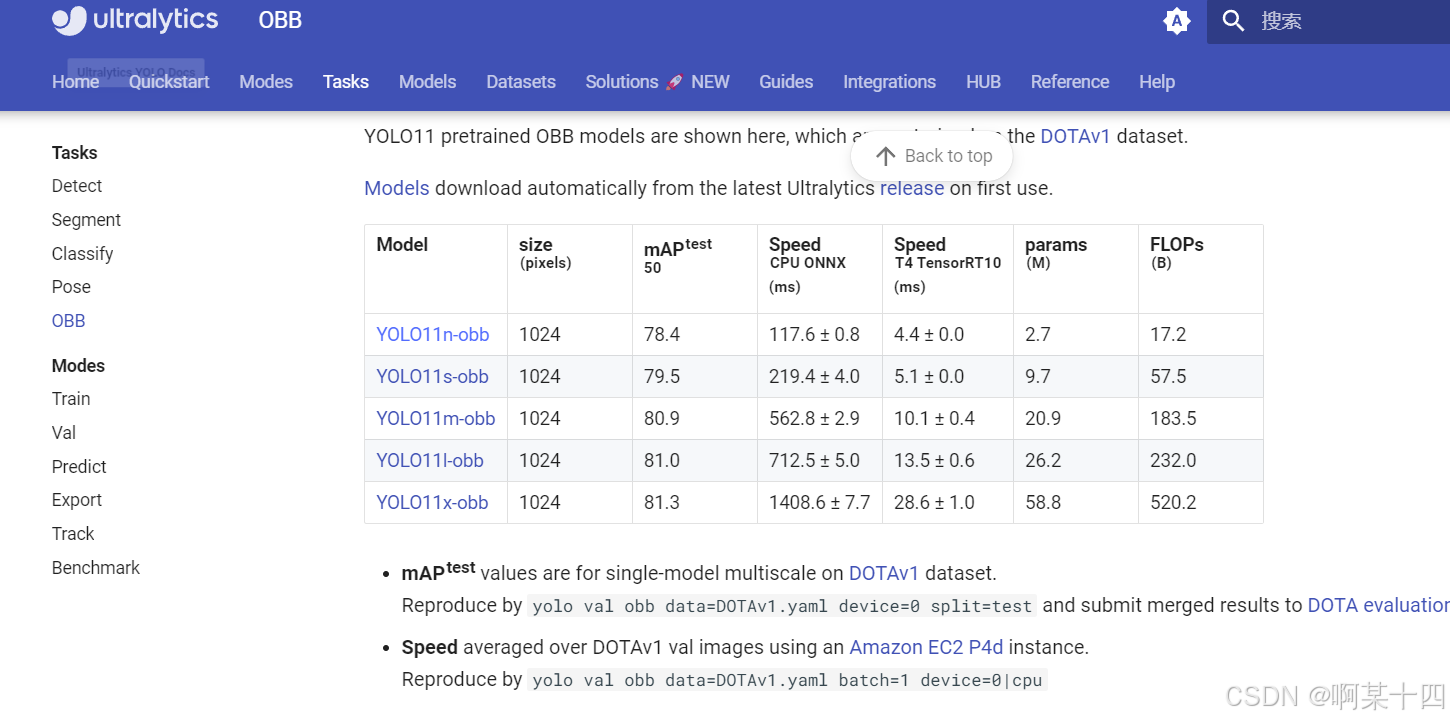
Task: Open Solutions NEW tab
Action: (x=658, y=82)
